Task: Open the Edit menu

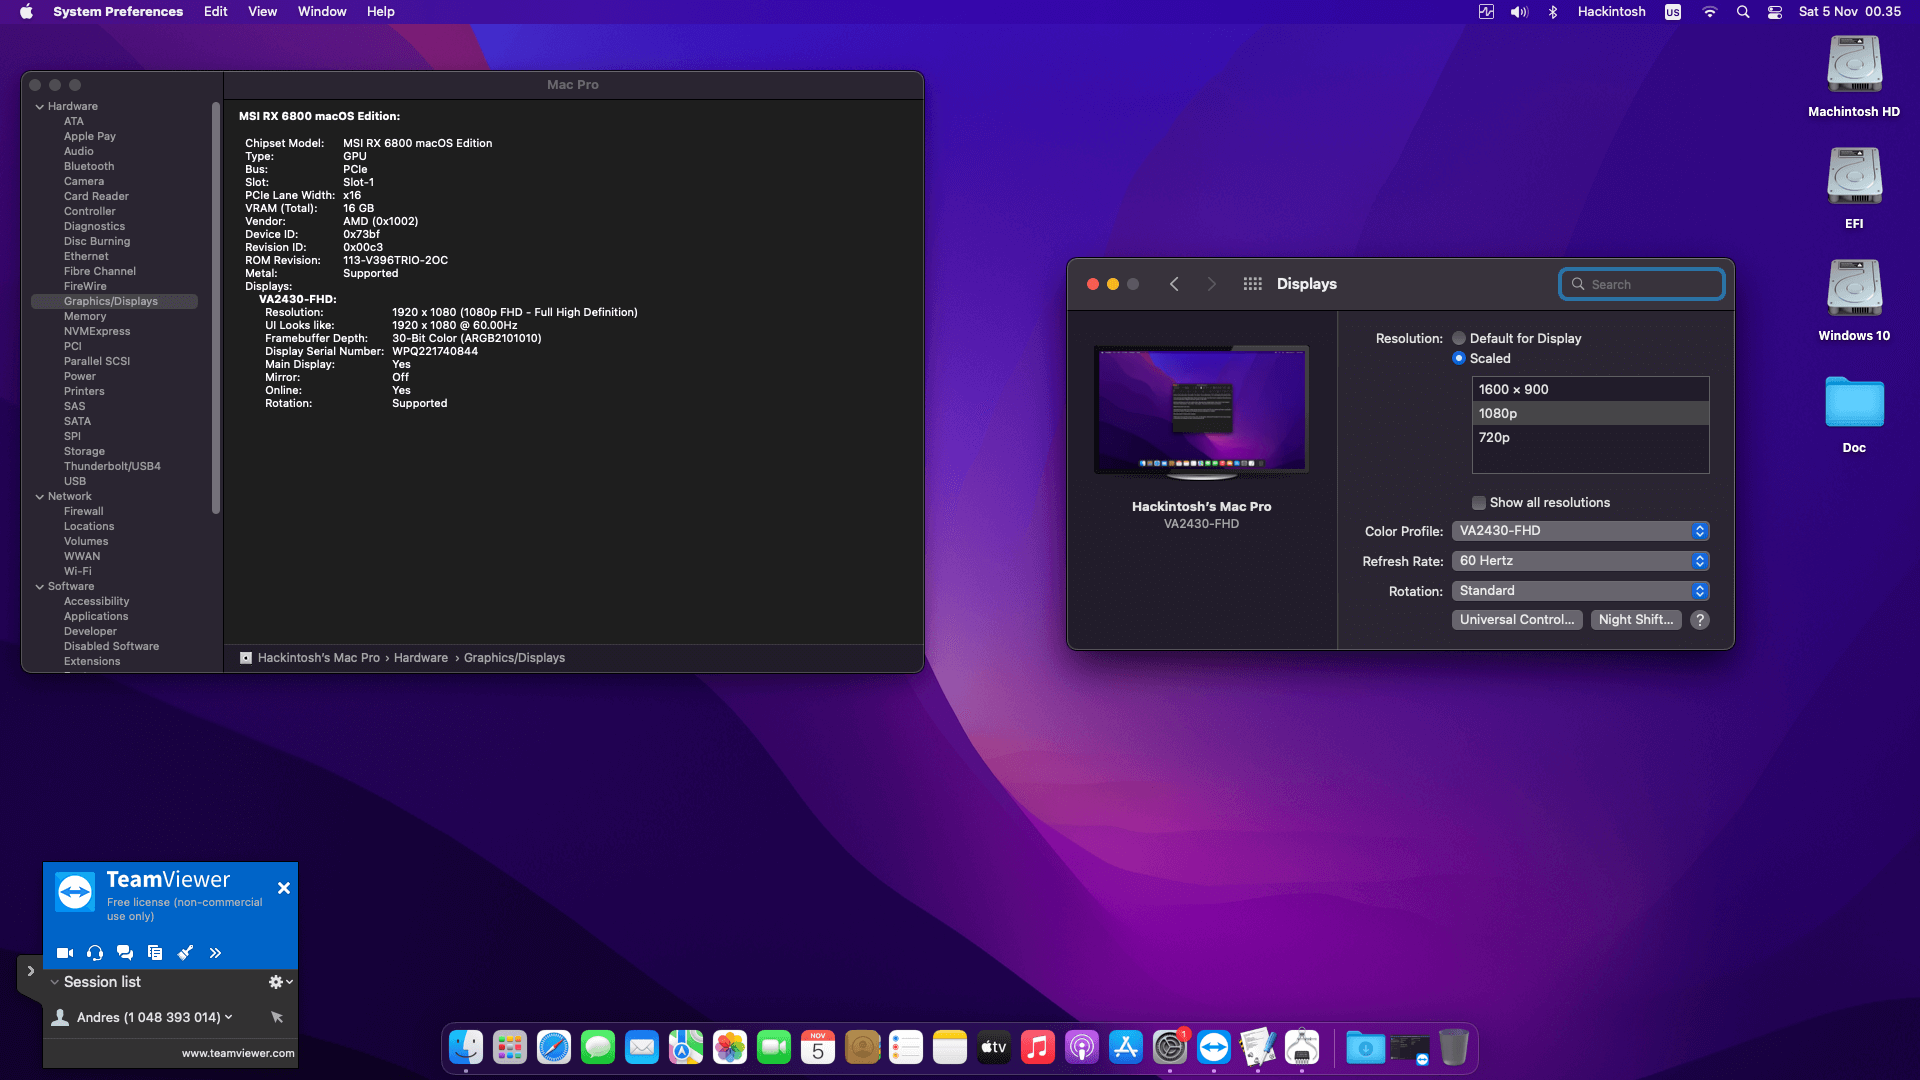Action: pyautogui.click(x=216, y=12)
